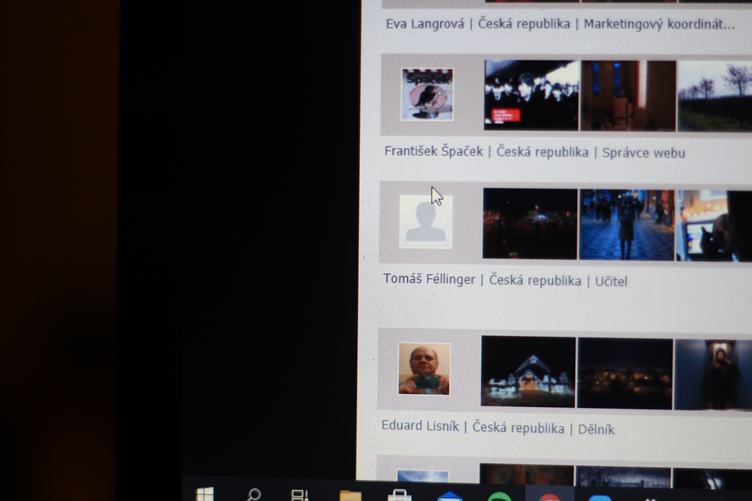Viewport: 752px width, 501px height.
Task: Open the Windows Start menu
Action: (205, 494)
